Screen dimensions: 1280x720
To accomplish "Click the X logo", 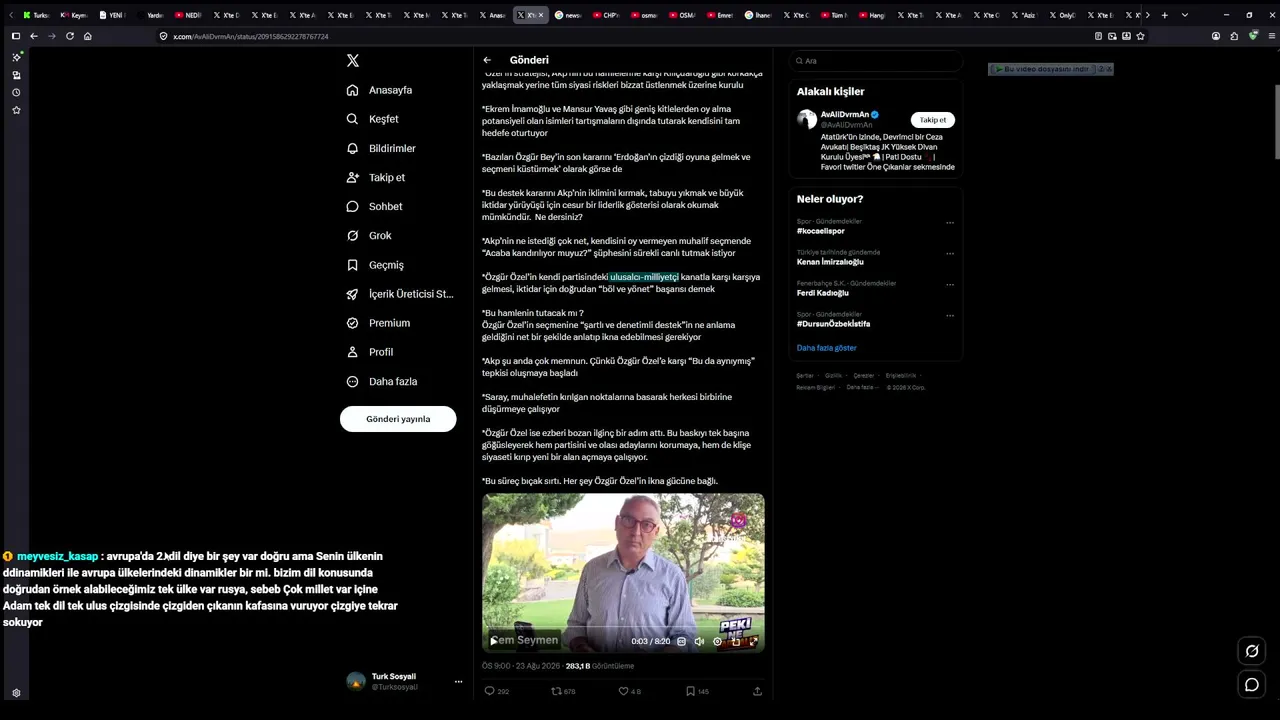I will 353,60.
